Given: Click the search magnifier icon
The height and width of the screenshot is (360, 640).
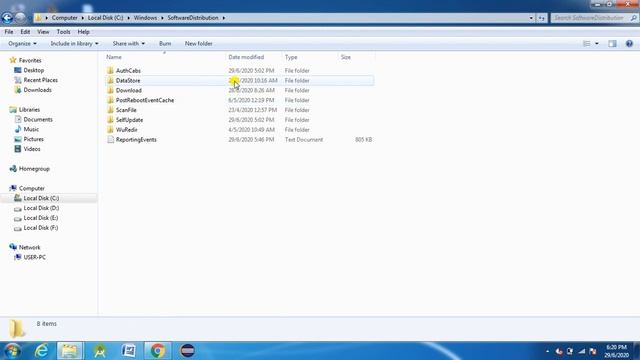Looking at the screenshot, I should coord(633,18).
